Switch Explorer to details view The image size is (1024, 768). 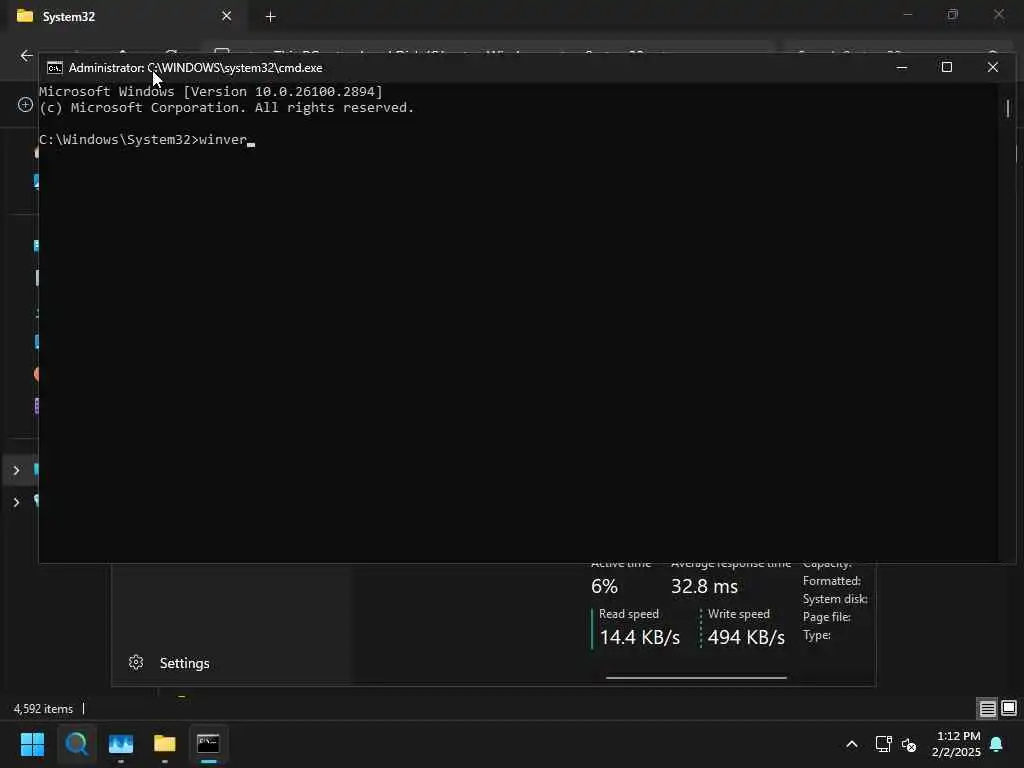tap(987, 709)
